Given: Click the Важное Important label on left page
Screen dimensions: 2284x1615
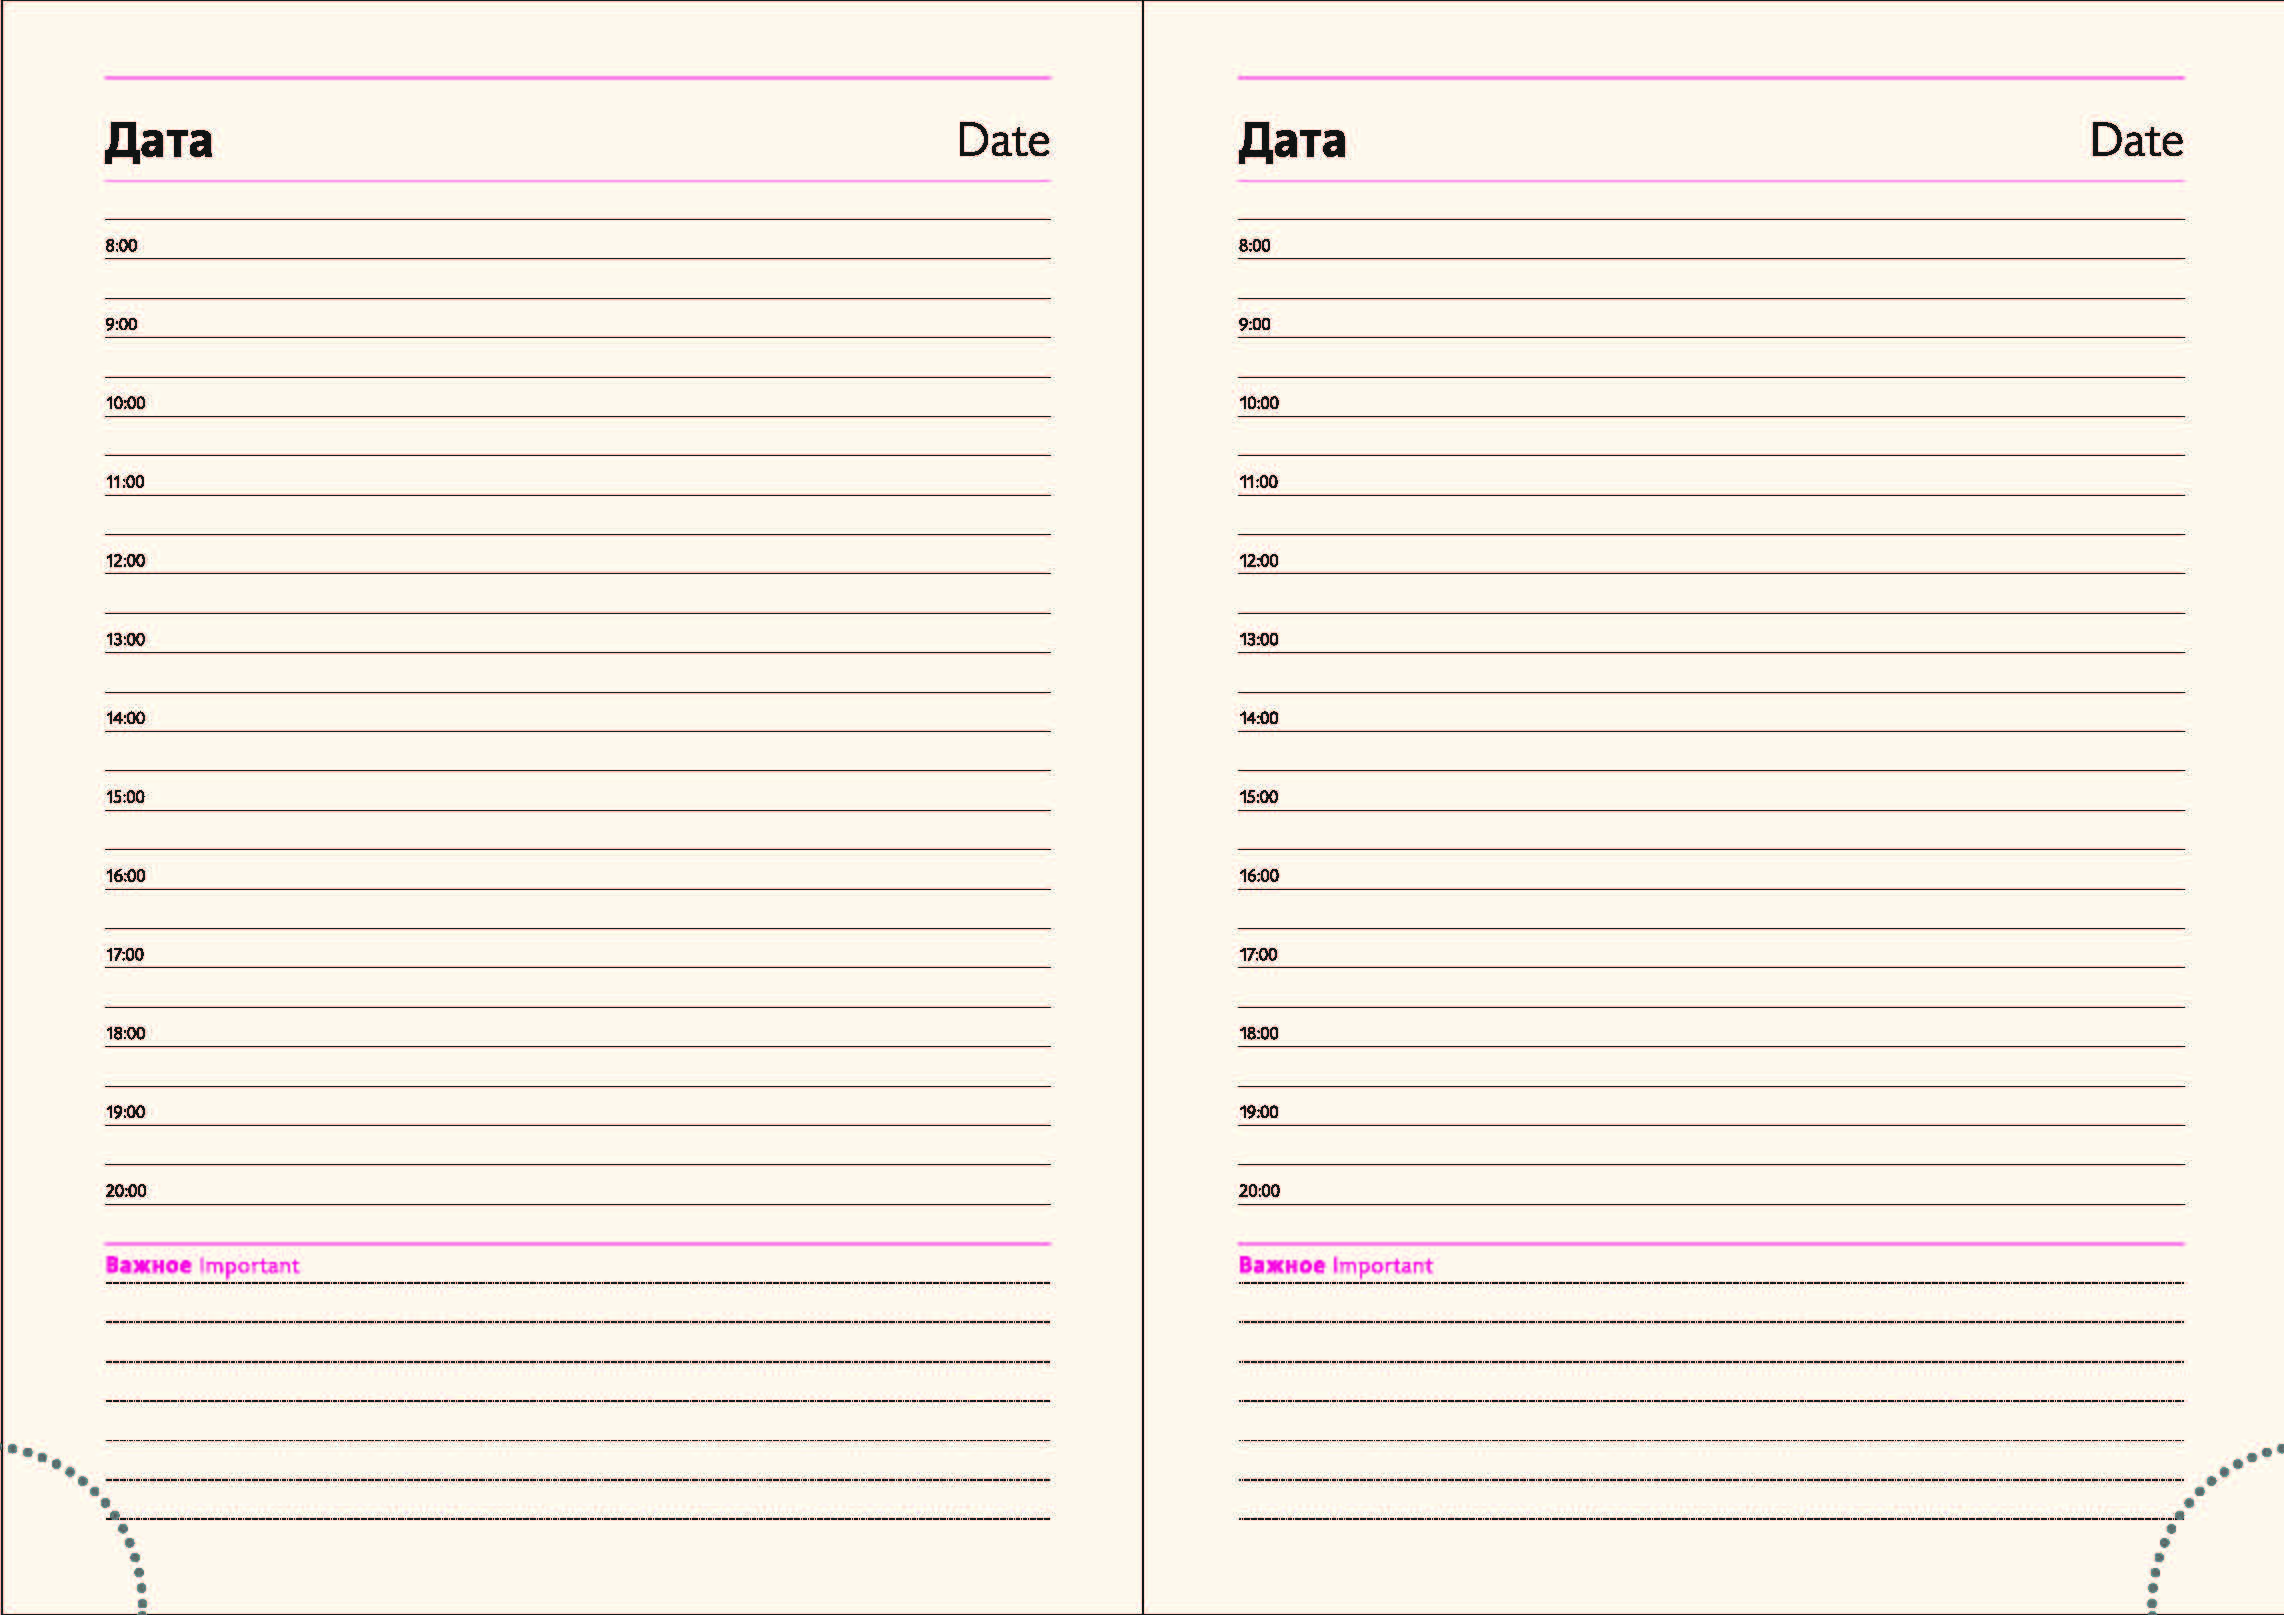Looking at the screenshot, I should pyautogui.click(x=202, y=1266).
